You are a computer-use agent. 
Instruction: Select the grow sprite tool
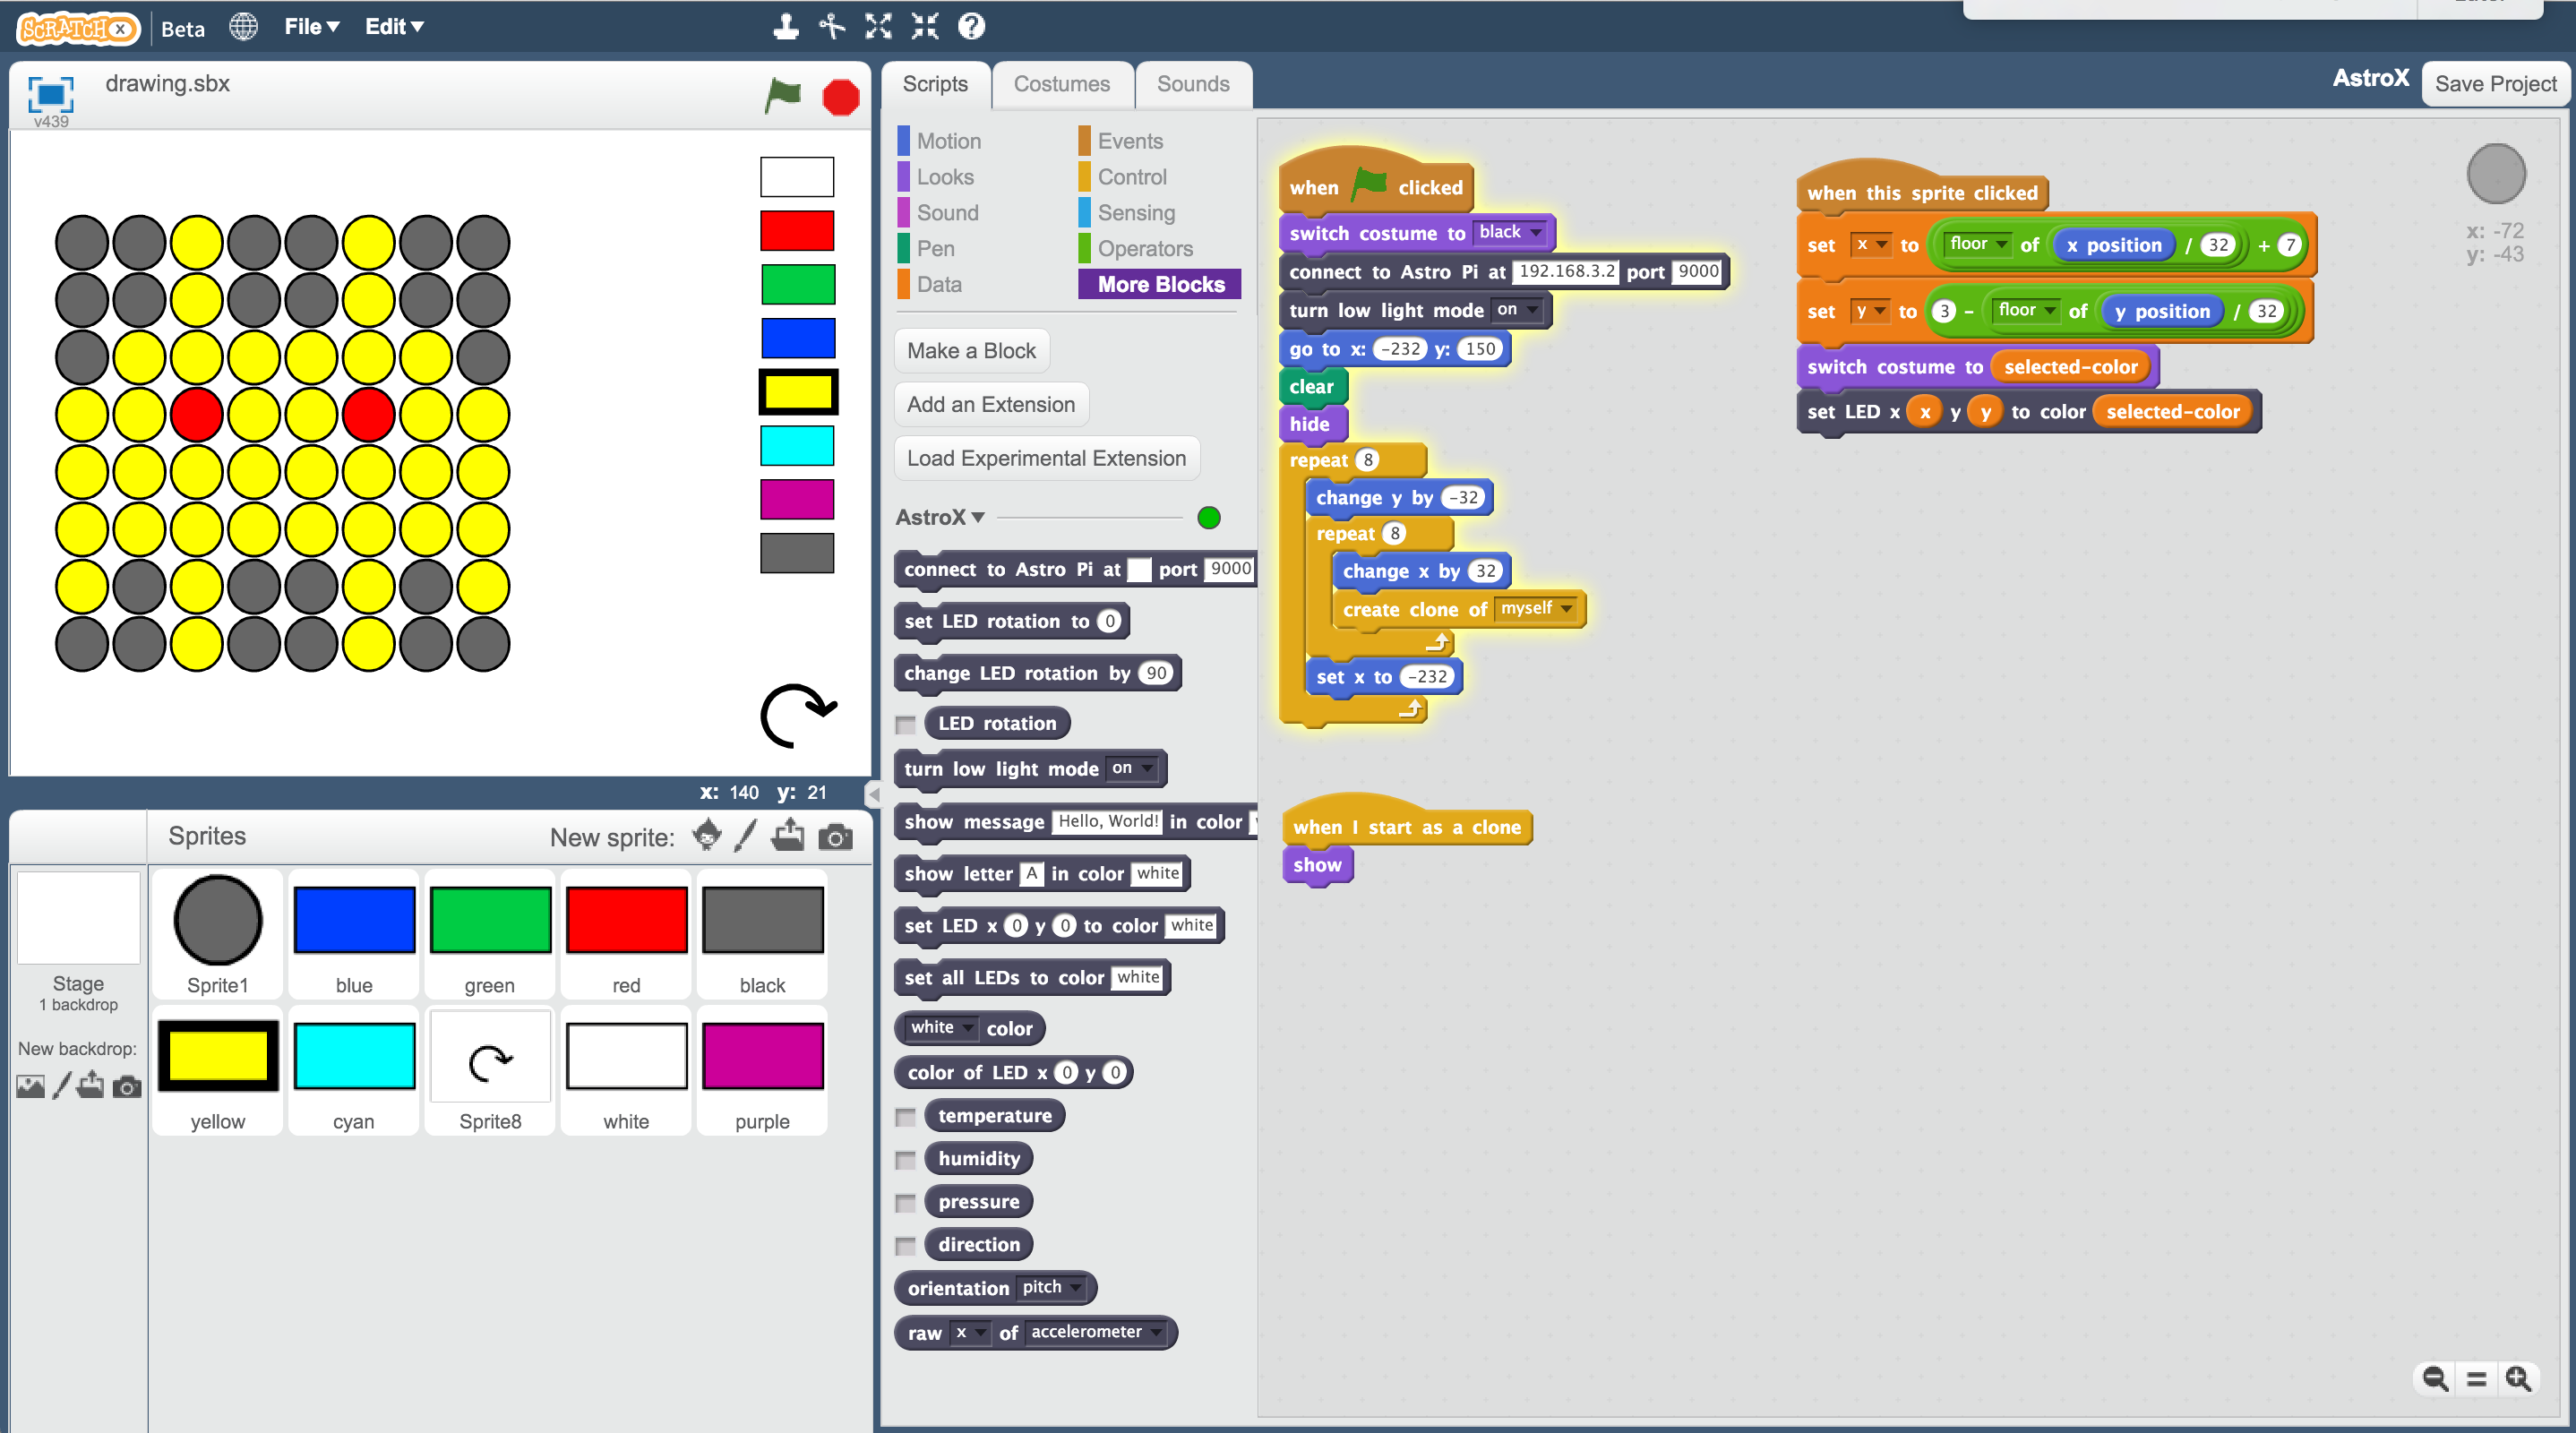(878, 26)
